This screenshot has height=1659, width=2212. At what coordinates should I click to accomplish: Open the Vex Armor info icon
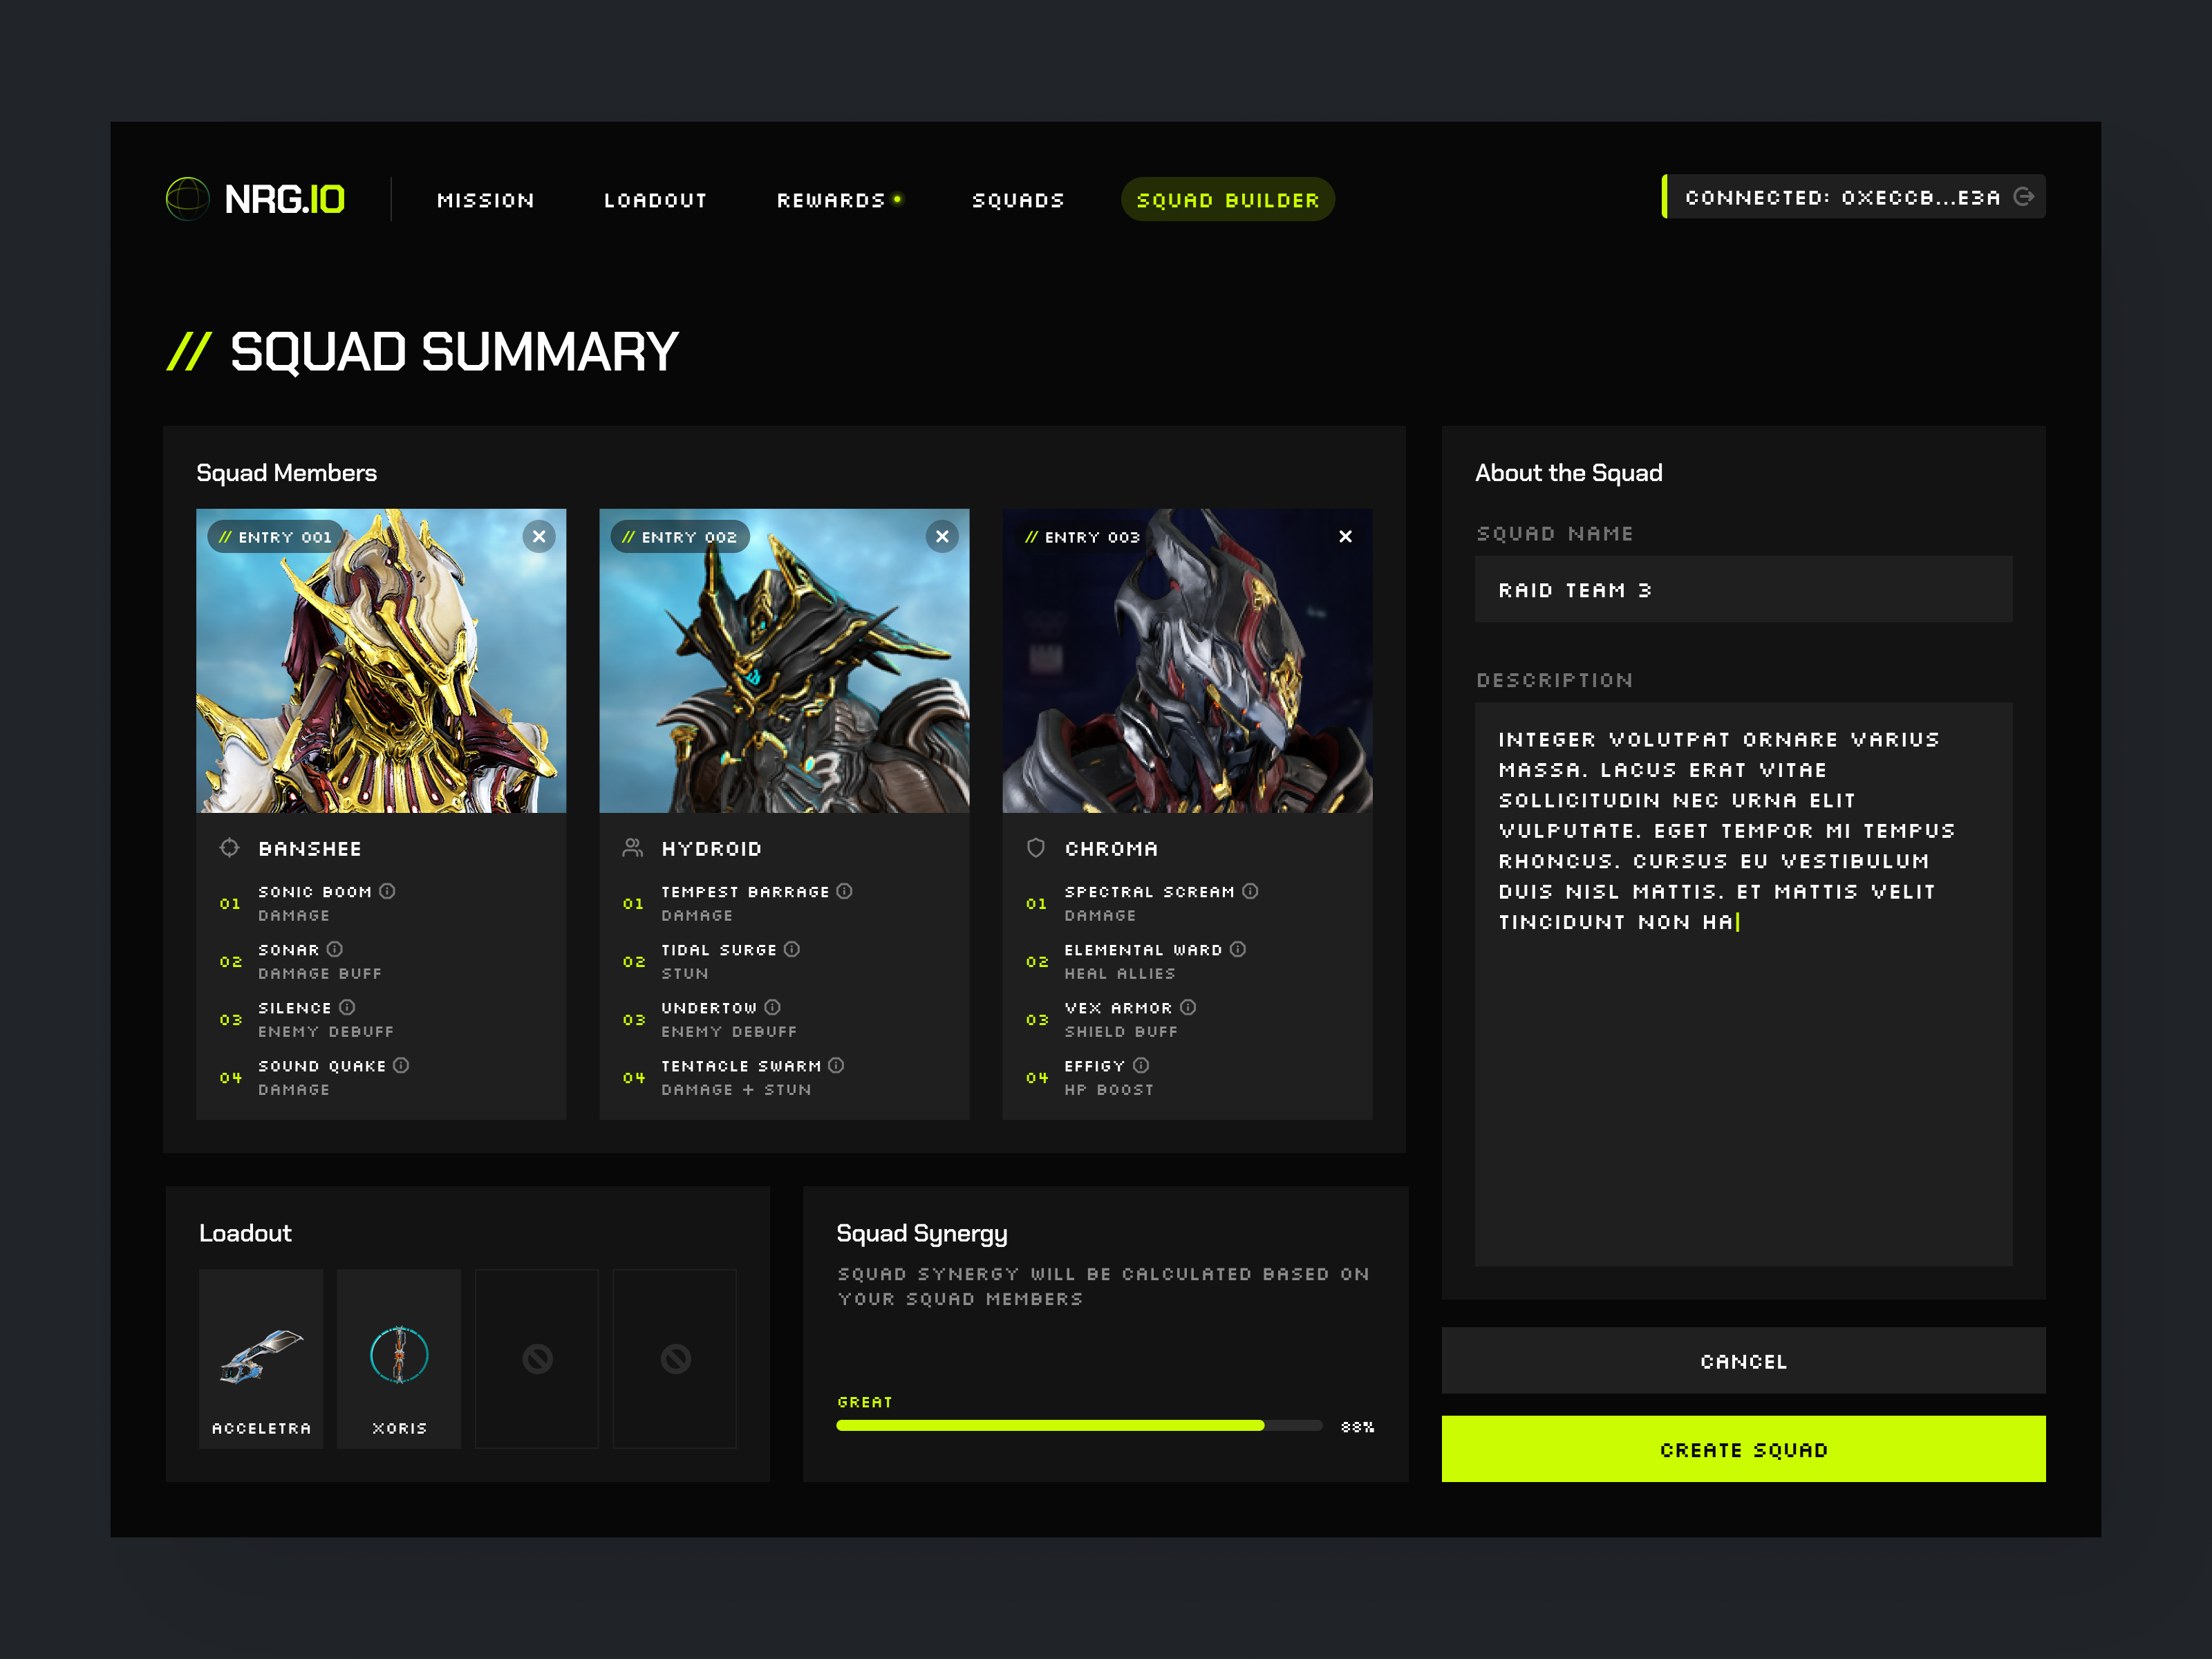(x=1189, y=1007)
